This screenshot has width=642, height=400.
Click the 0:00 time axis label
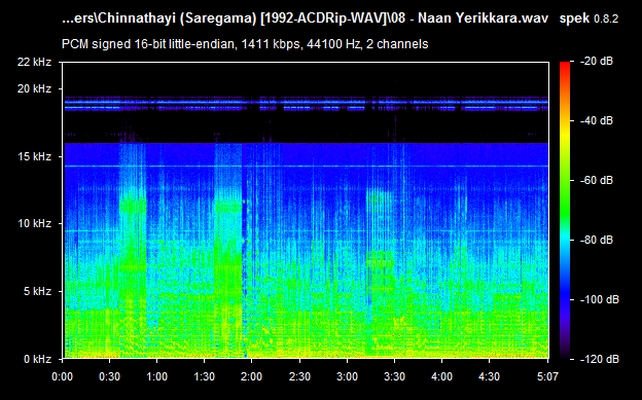pos(62,376)
